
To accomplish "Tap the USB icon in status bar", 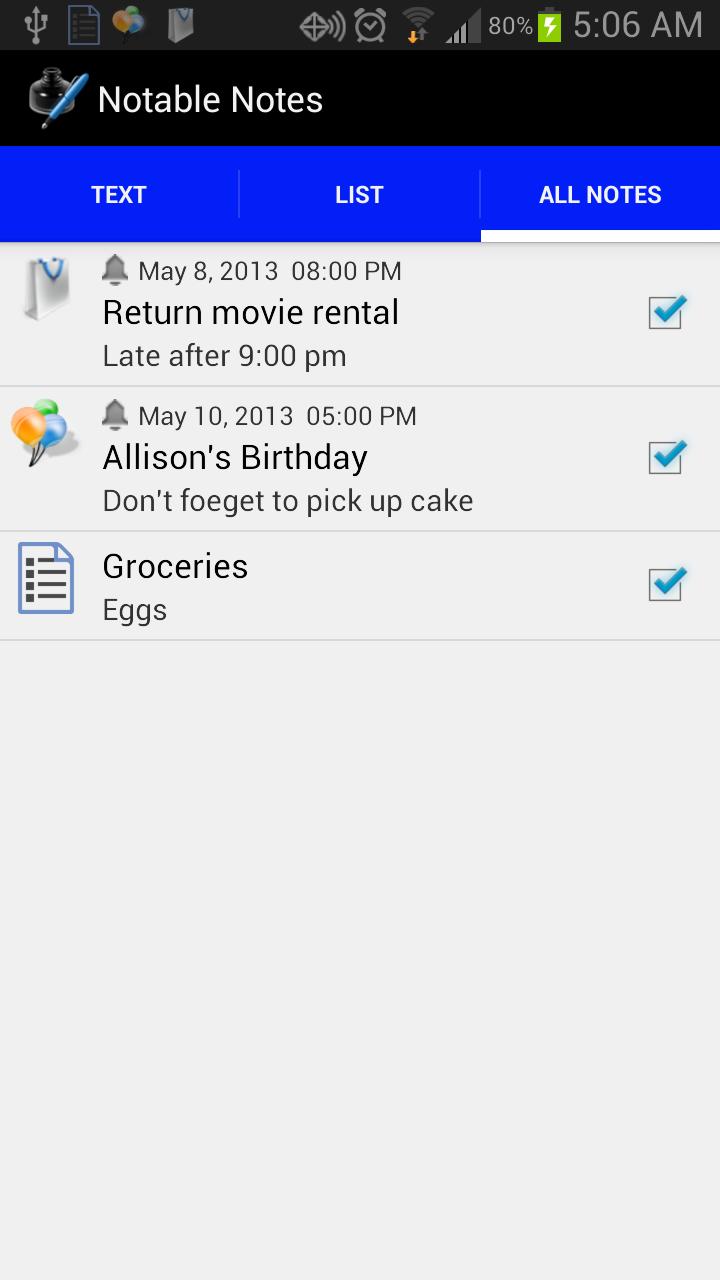I will point(36,25).
